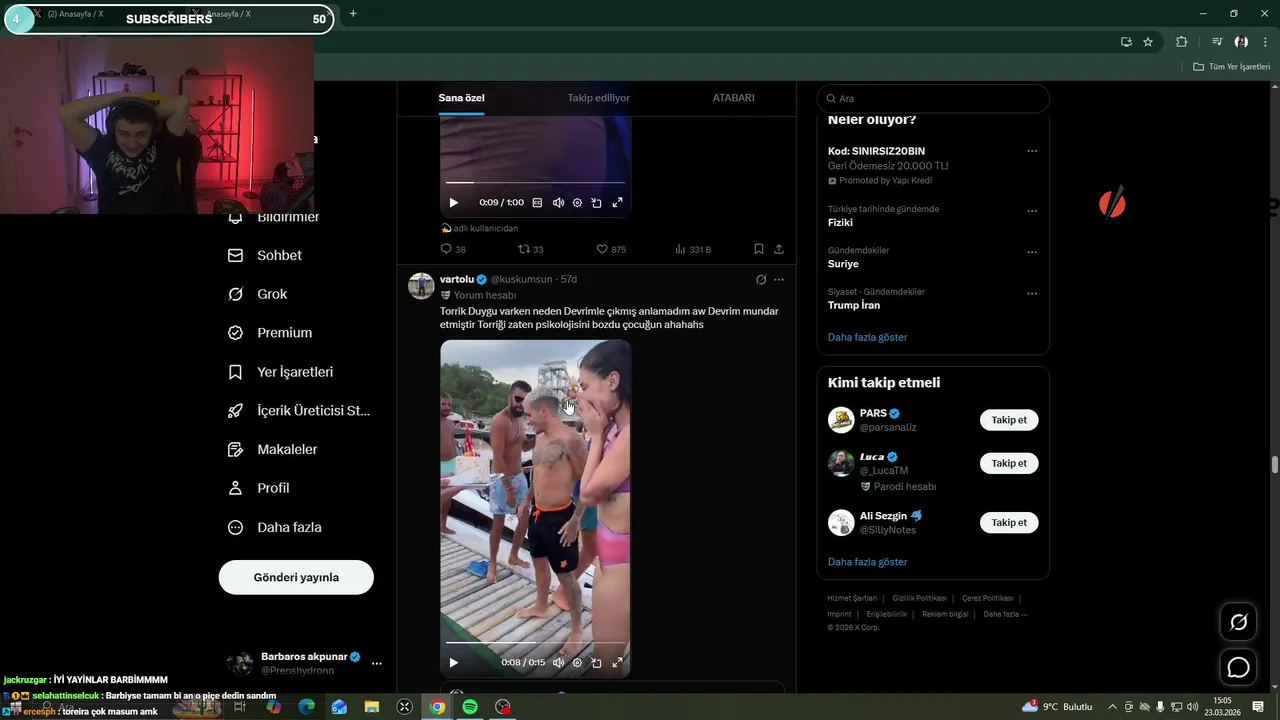This screenshot has height=720, width=1280.
Task: Open options for Fiziki trend
Action: click(1032, 211)
